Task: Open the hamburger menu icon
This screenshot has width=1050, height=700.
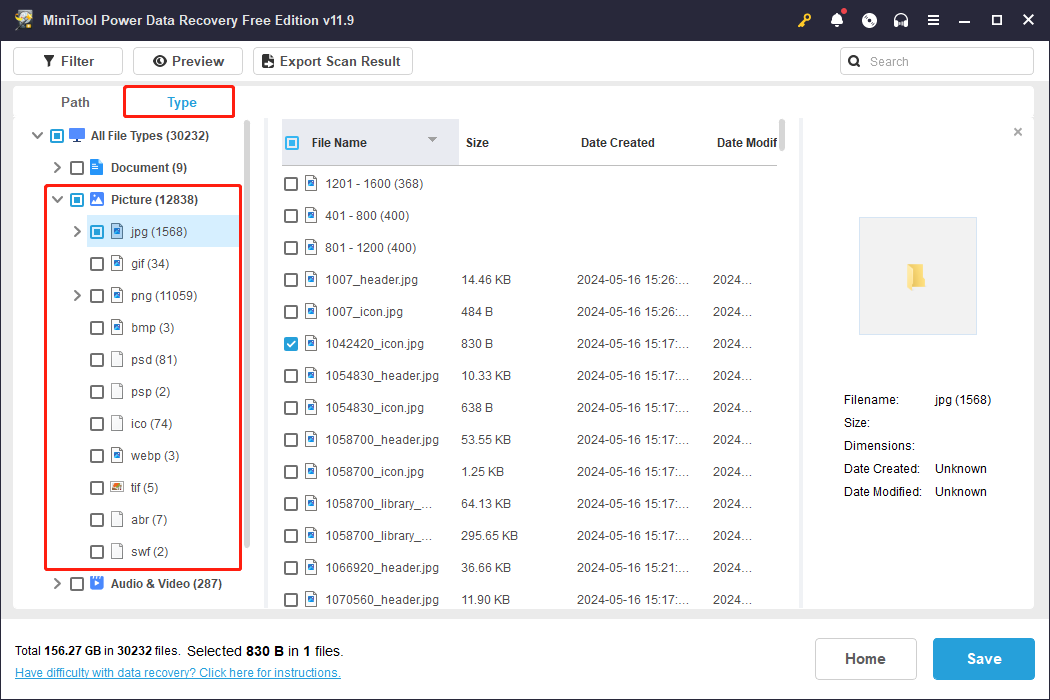Action: point(933,20)
